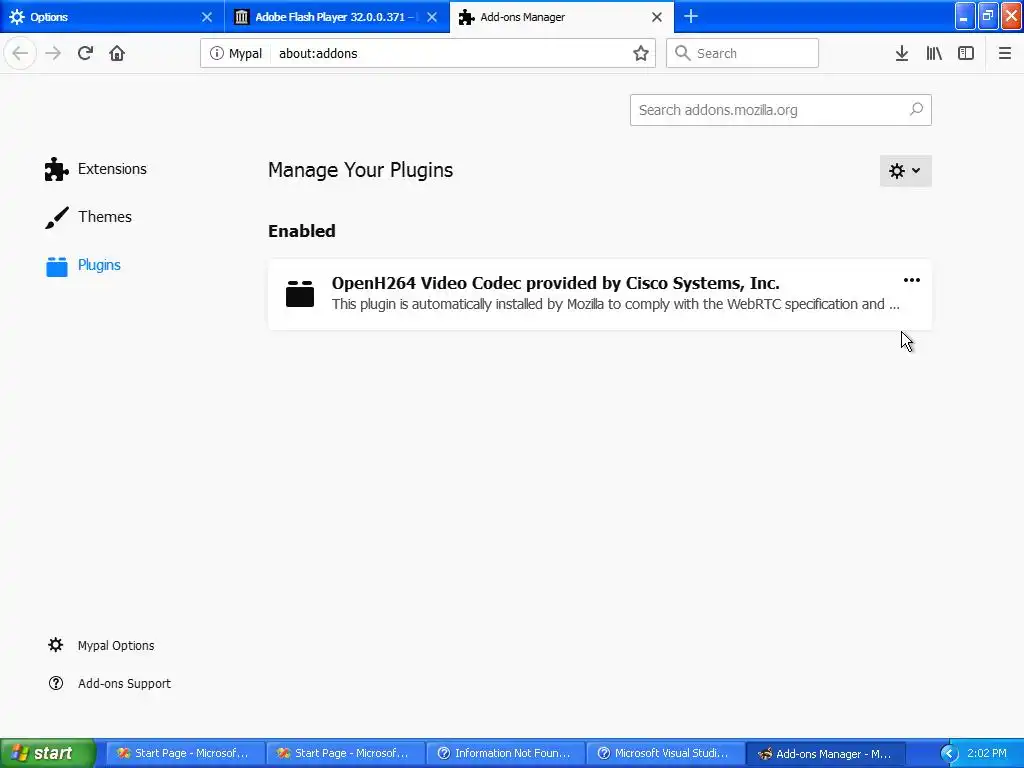Select the Plugins category label
Image resolution: width=1024 pixels, height=768 pixels.
(x=99, y=265)
